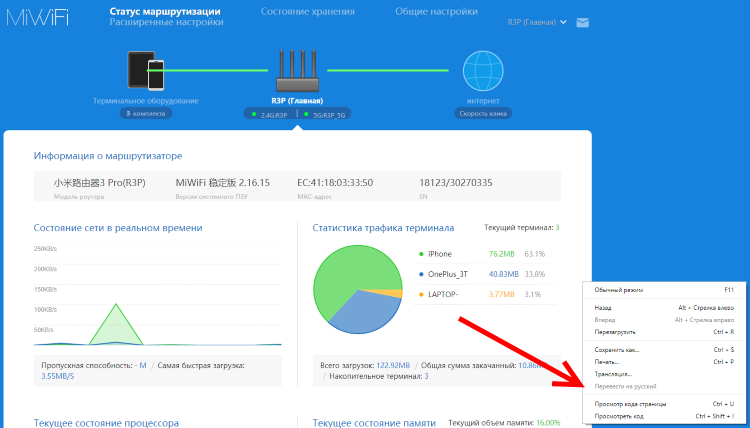Click the iPhone device row name
Screen dimensions: 750x428
(x=440, y=254)
